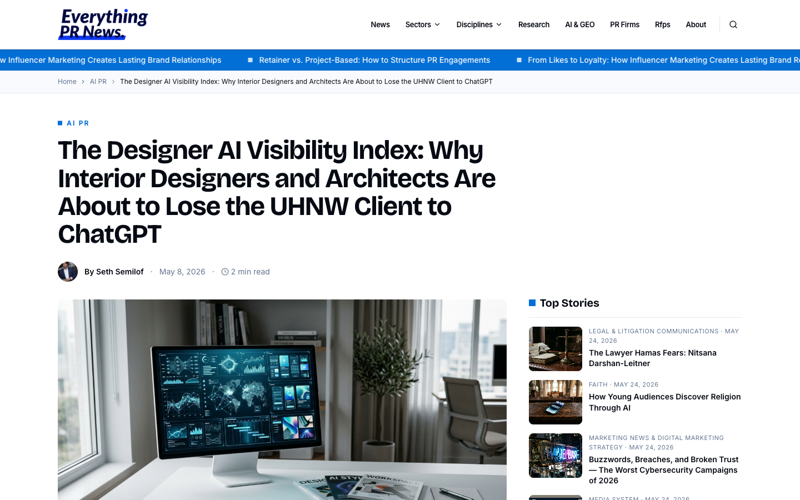
Task: Click Seth Semilof's author avatar
Action: [67, 271]
